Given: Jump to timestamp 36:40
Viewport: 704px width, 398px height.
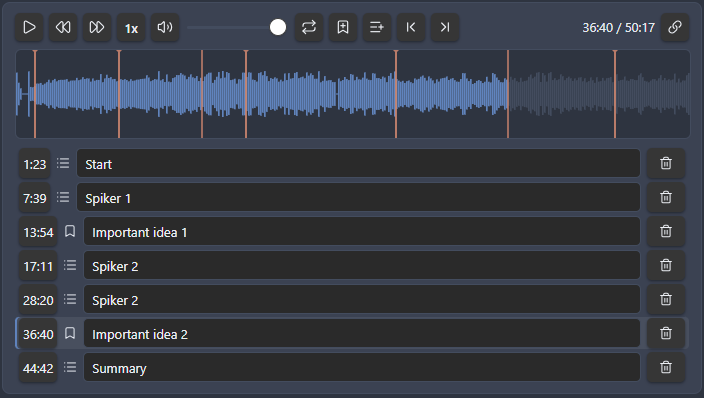Looking at the screenshot, I should (x=38, y=334).
